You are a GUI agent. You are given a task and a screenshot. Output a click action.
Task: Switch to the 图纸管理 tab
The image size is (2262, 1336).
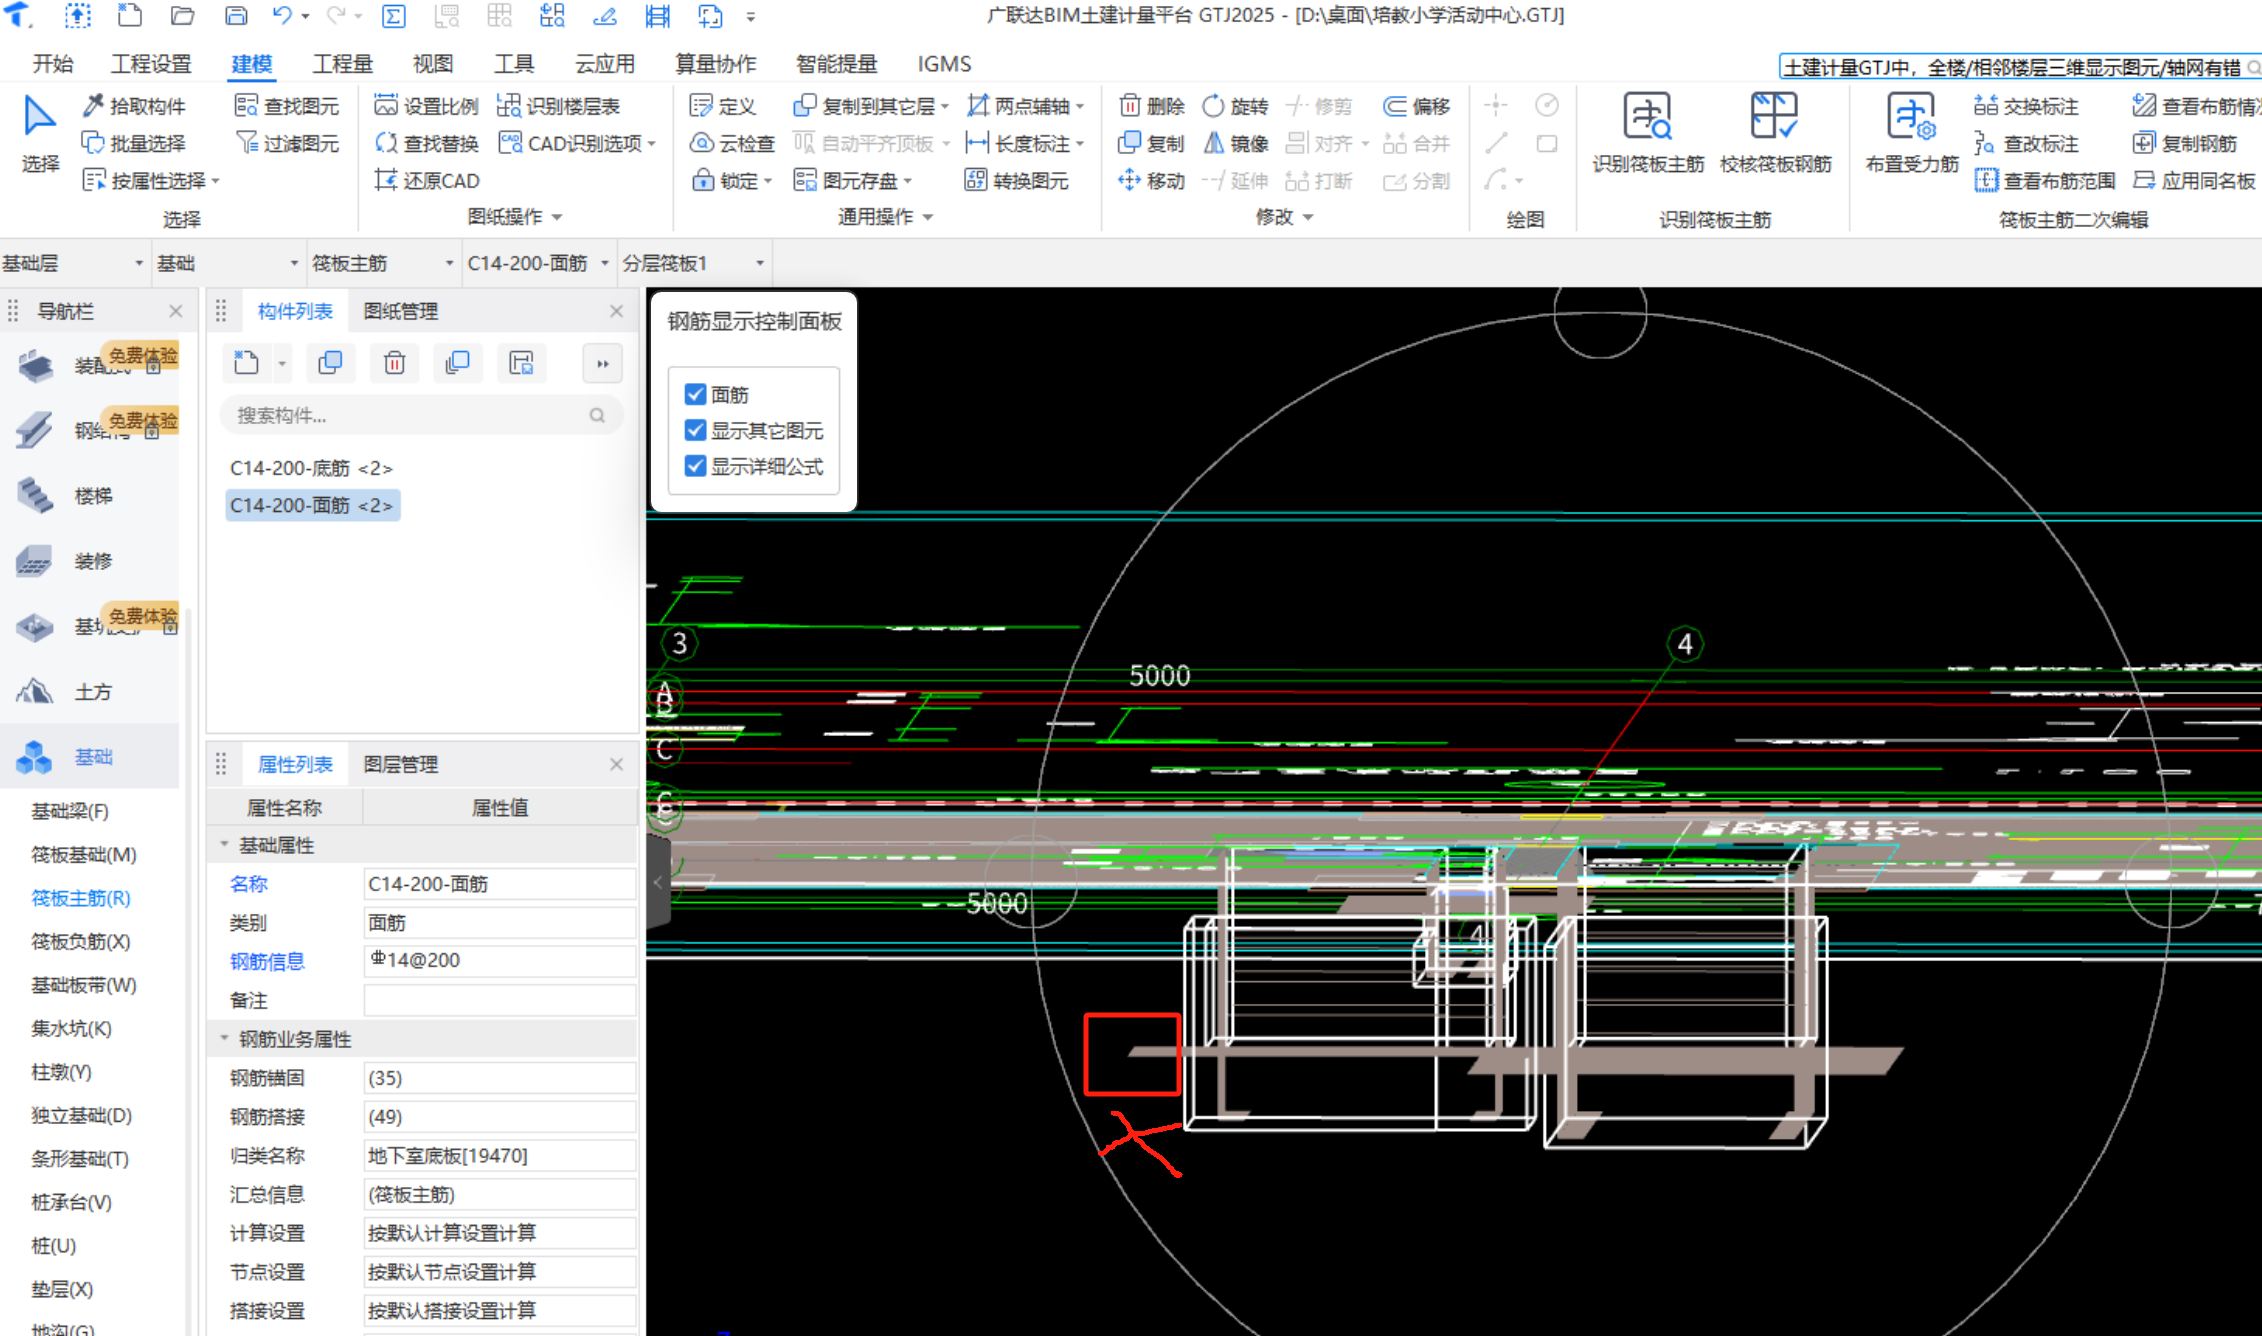(400, 311)
